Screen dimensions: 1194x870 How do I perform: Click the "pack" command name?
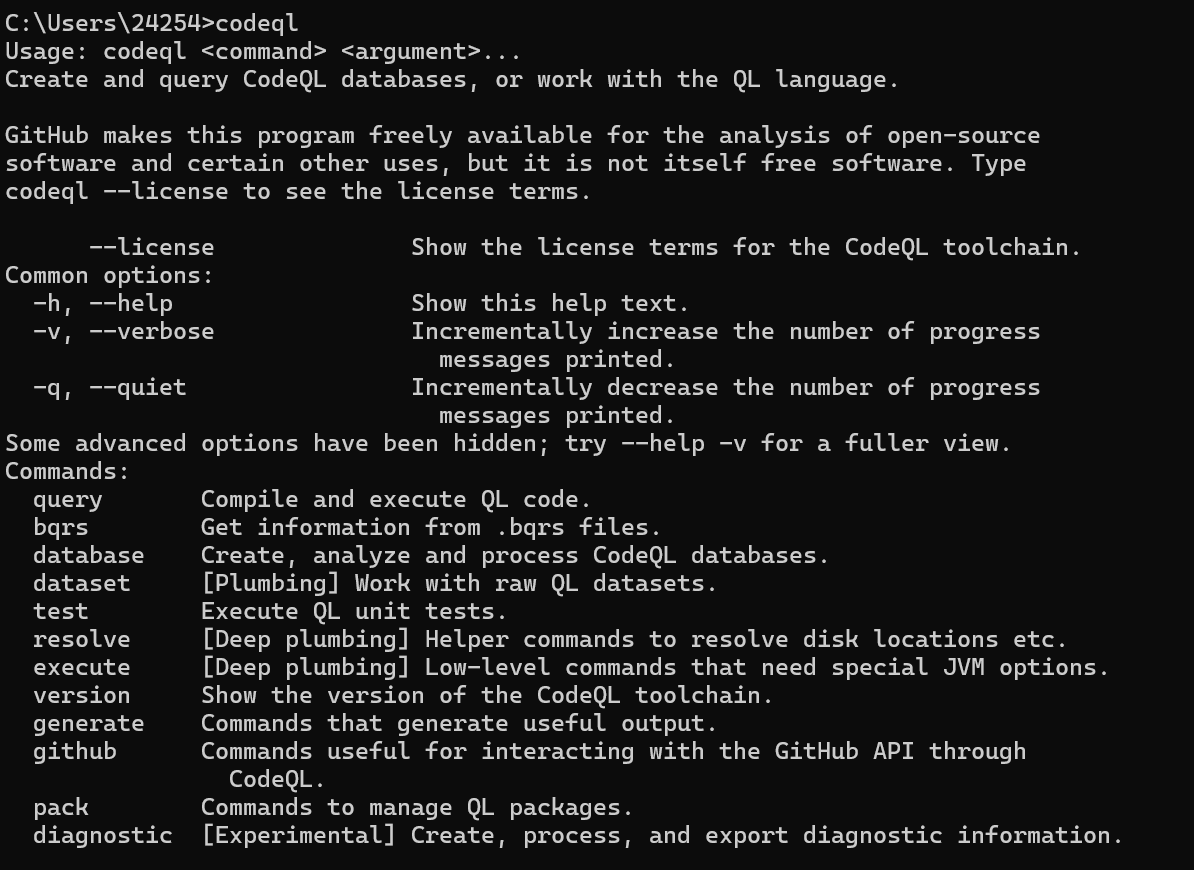tap(60, 807)
